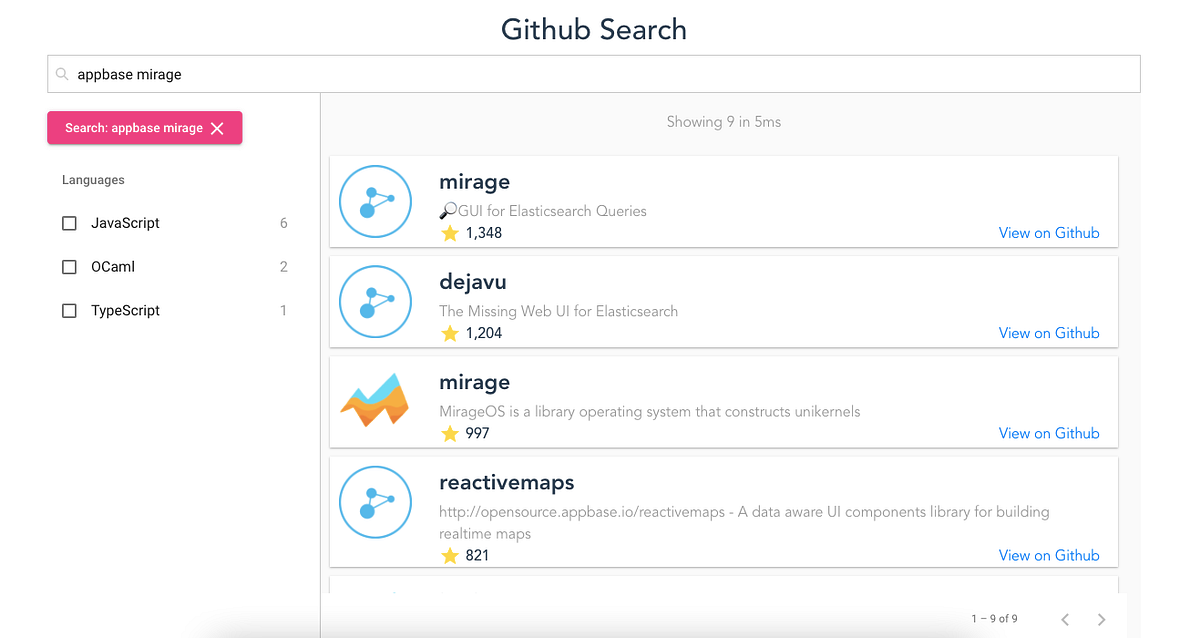1200x638 pixels.
Task: Click inside the search input field
Action: [x=400, y=73]
